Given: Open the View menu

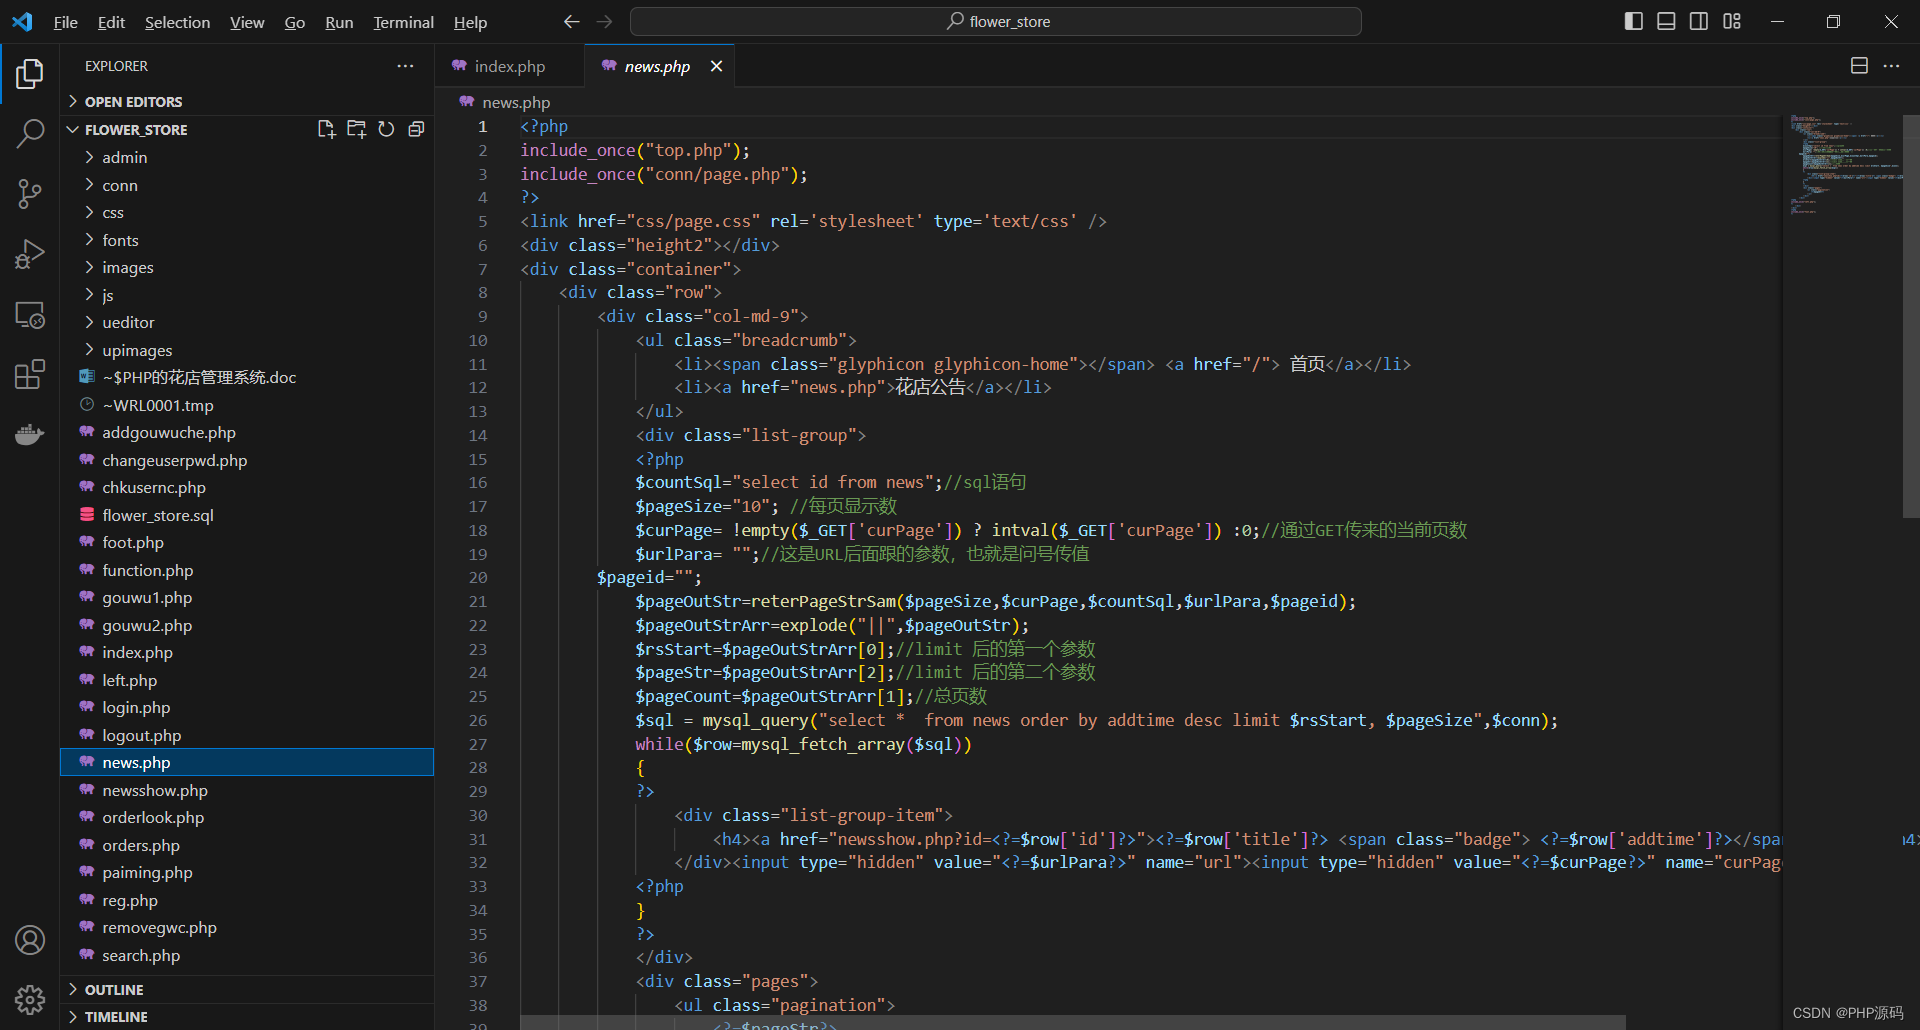Looking at the screenshot, I should [x=247, y=22].
